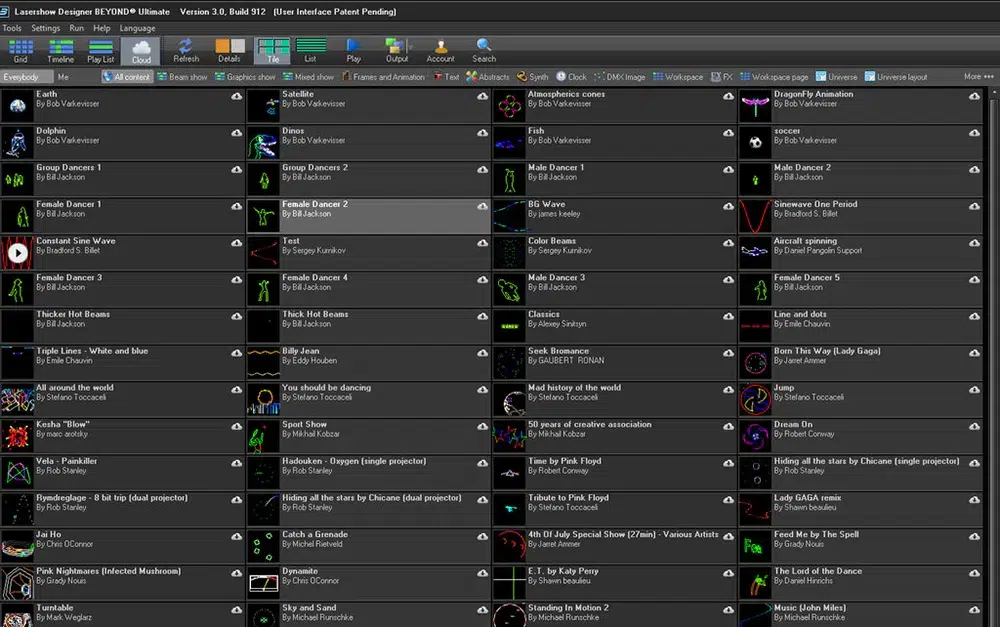Open the Account panel
The height and width of the screenshot is (627, 1000).
440,50
